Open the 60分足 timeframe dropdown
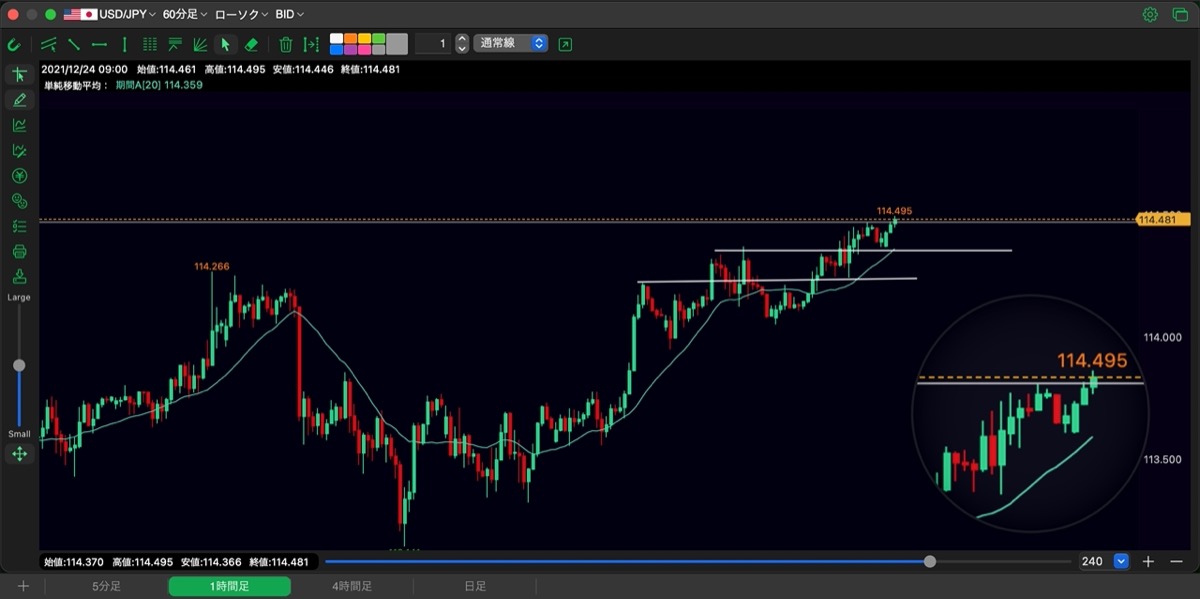1200x599 pixels. click(185, 14)
